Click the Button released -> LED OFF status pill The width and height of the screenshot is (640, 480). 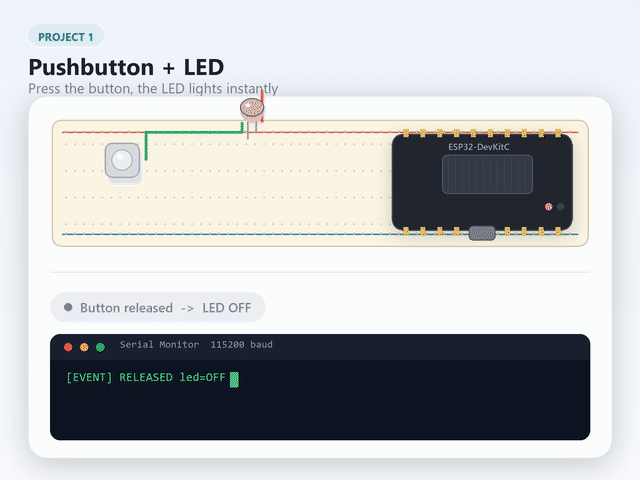click(x=158, y=307)
